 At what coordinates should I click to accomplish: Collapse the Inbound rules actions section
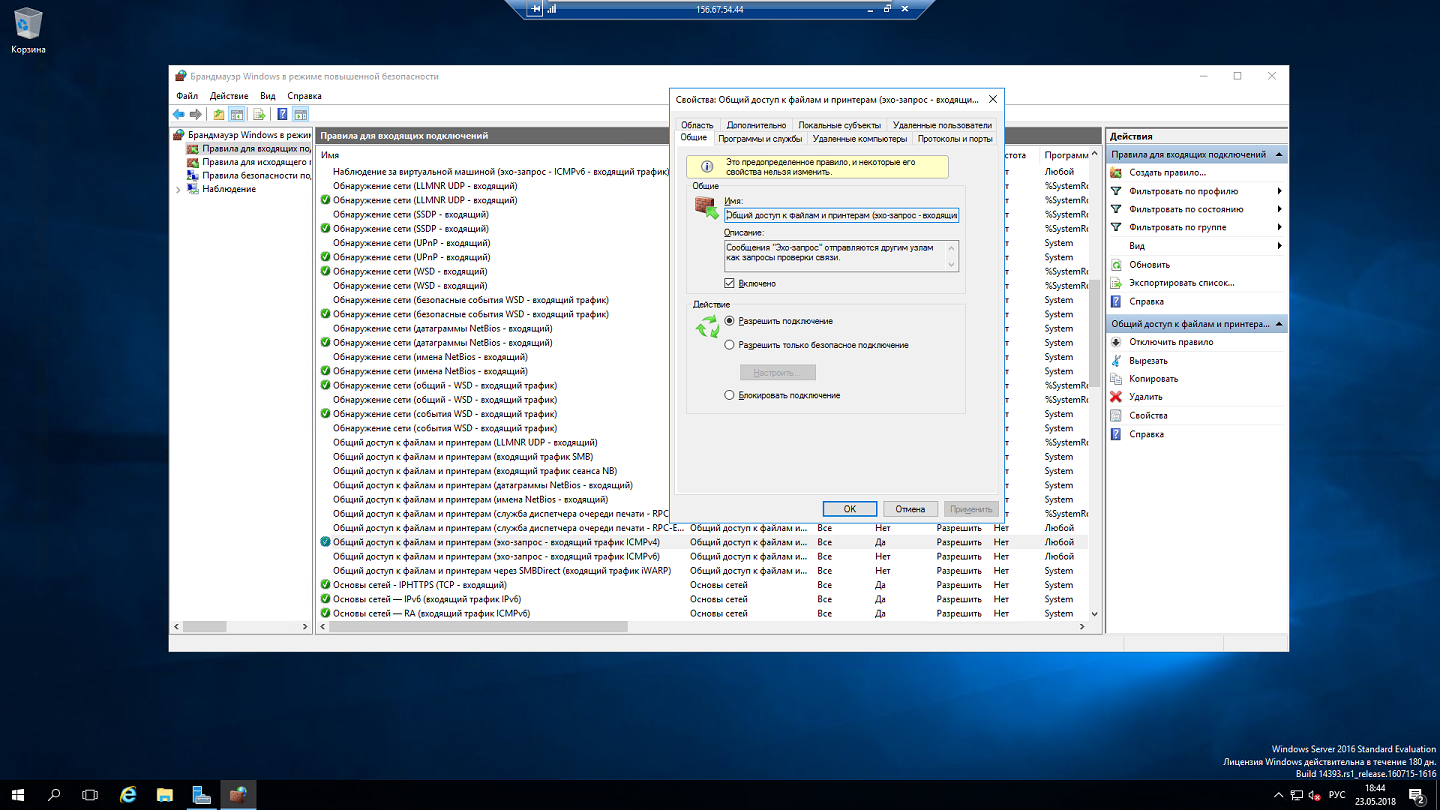click(1279, 155)
